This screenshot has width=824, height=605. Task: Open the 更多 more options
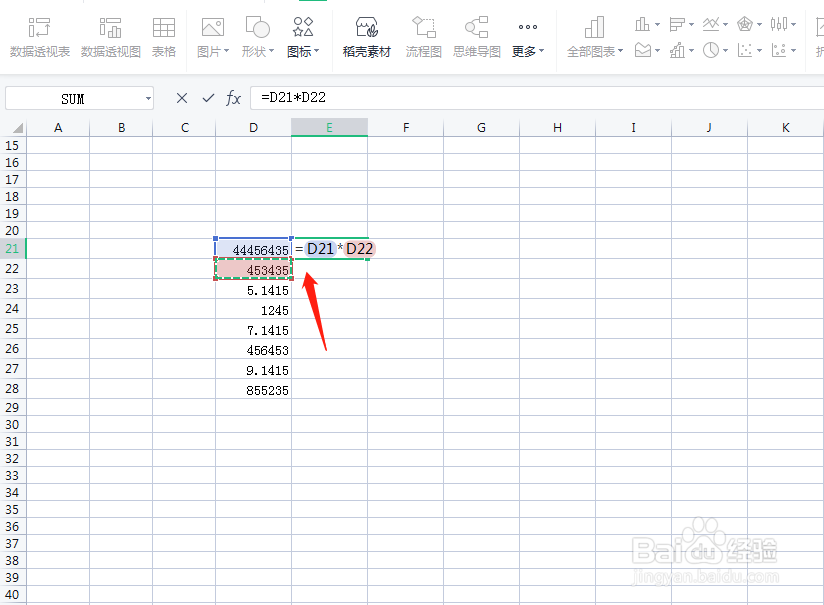point(528,37)
